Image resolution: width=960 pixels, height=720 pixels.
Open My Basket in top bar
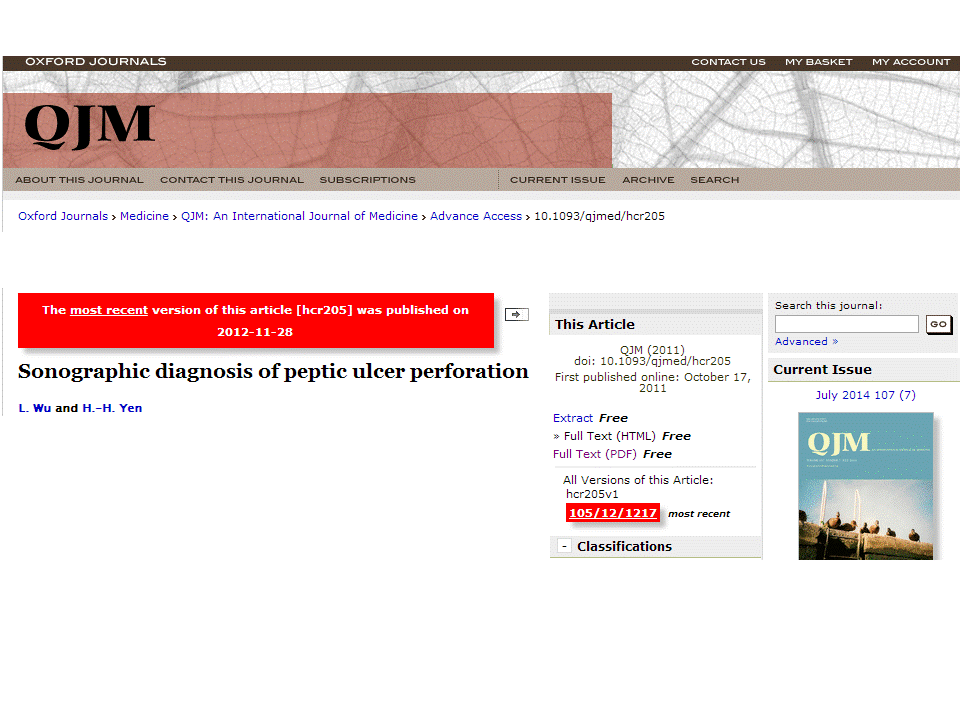coord(819,62)
